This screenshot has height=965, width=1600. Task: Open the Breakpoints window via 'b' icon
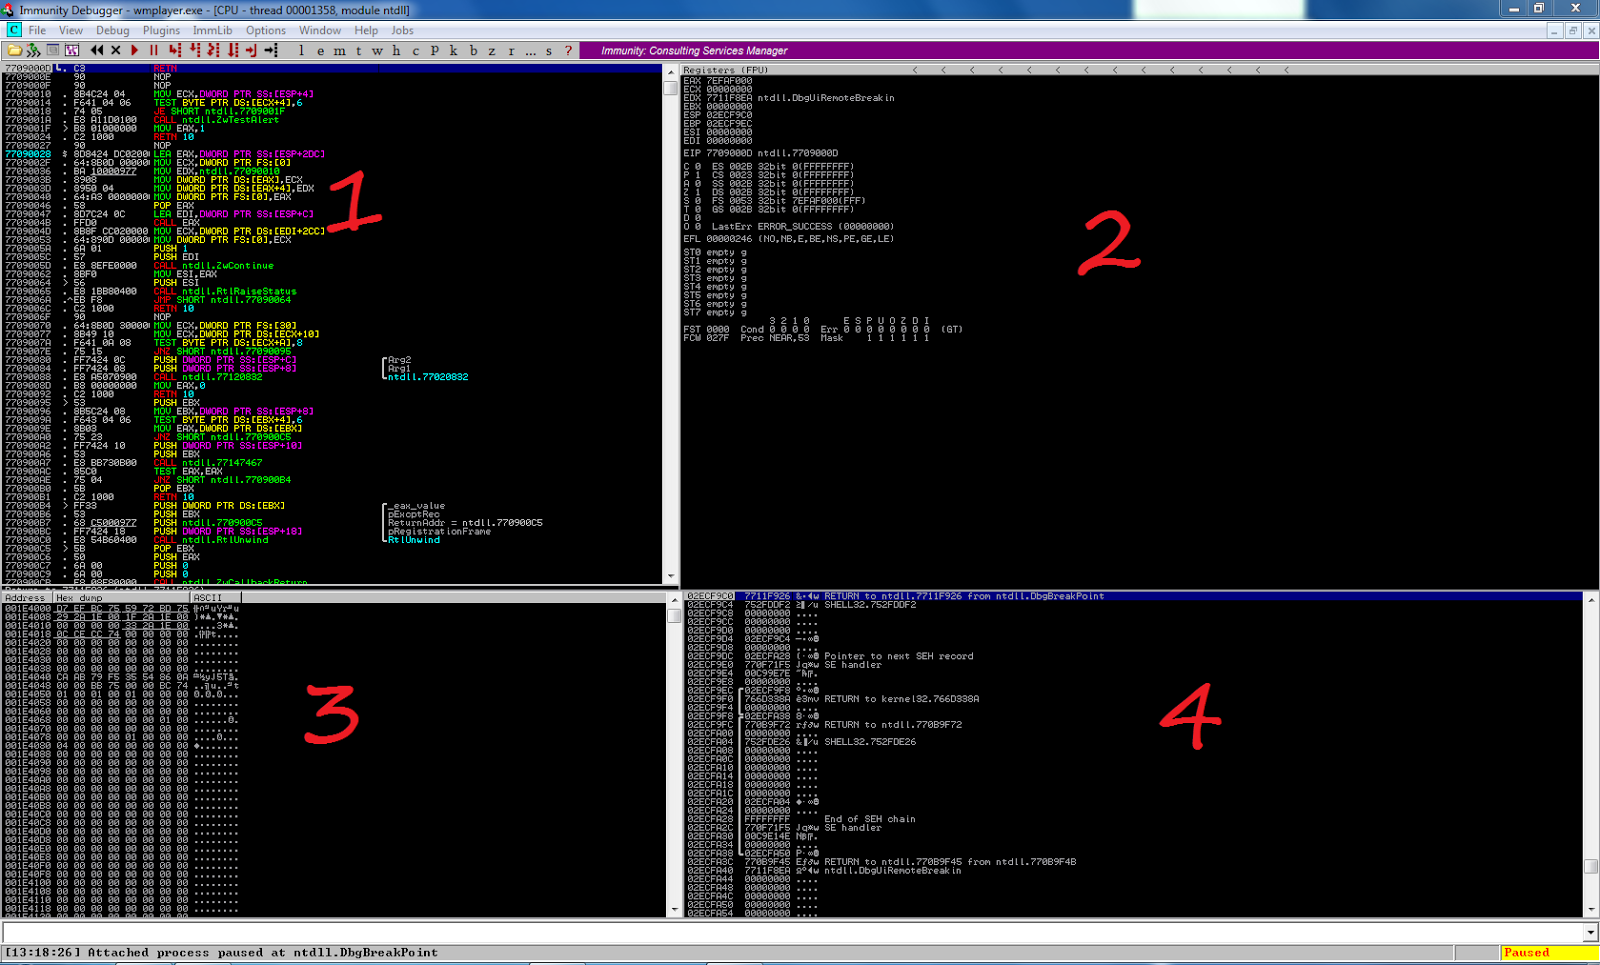[x=474, y=49]
